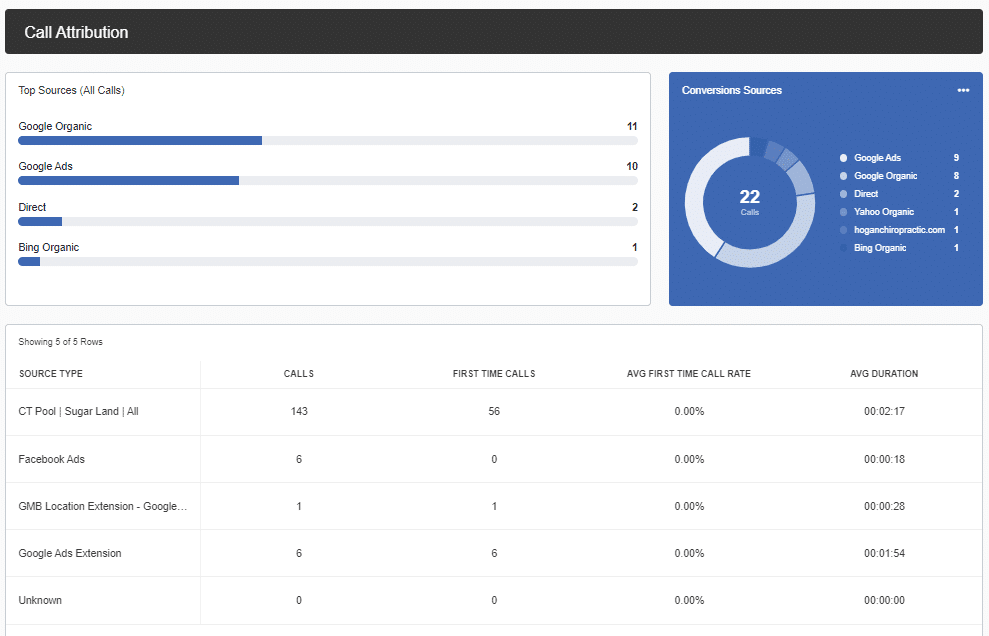Open the Conversions Sources three-dot menu
Viewport: 989px width, 636px height.
pos(963,90)
